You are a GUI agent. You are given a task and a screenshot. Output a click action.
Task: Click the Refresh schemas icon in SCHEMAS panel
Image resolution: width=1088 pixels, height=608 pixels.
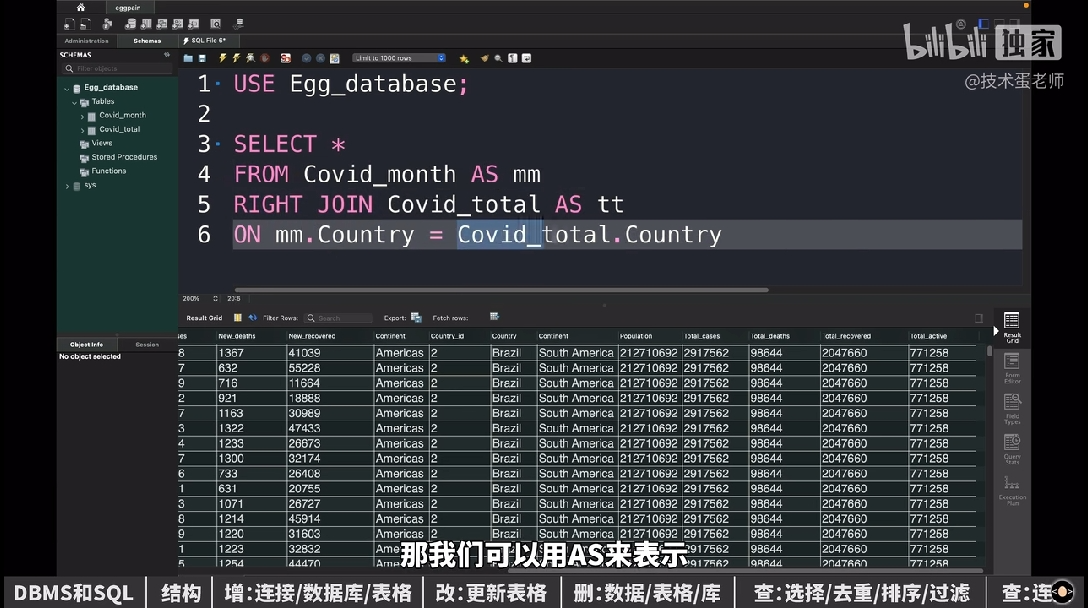coord(166,56)
